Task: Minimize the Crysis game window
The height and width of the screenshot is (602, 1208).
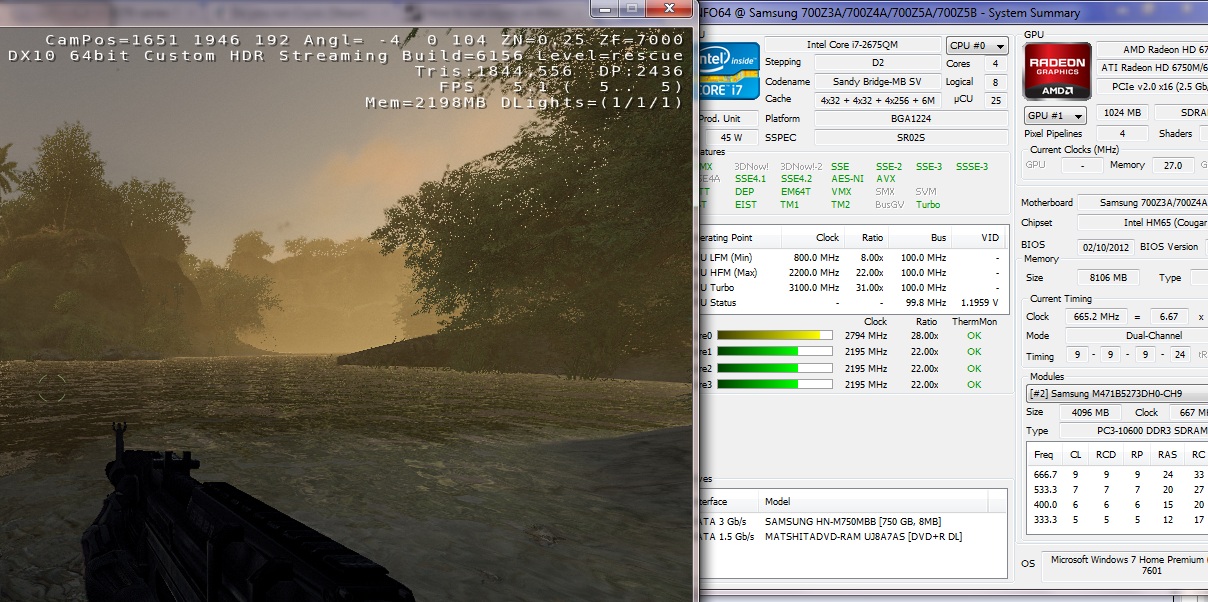Action: (x=606, y=8)
